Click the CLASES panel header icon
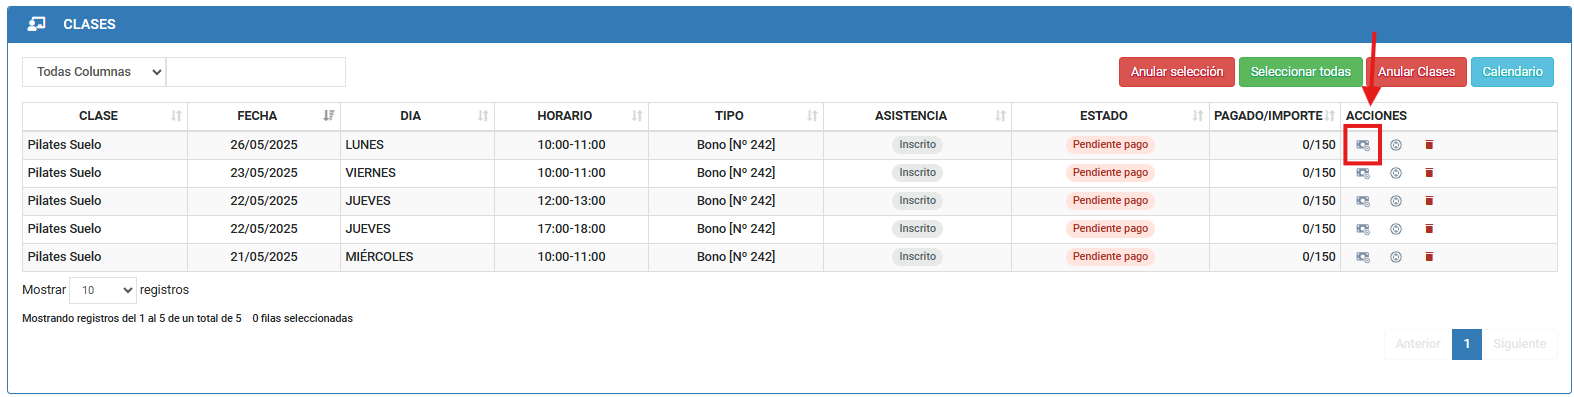This screenshot has width=1574, height=397. point(37,24)
